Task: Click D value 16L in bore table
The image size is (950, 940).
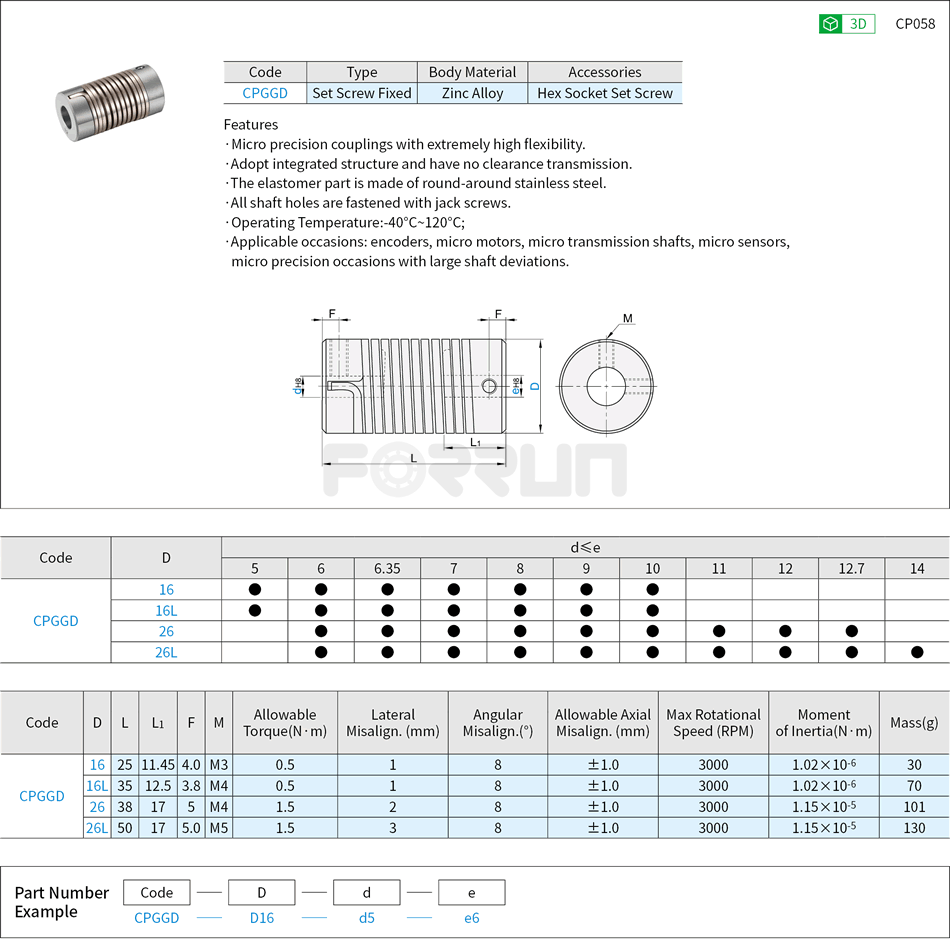Action: [x=166, y=611]
